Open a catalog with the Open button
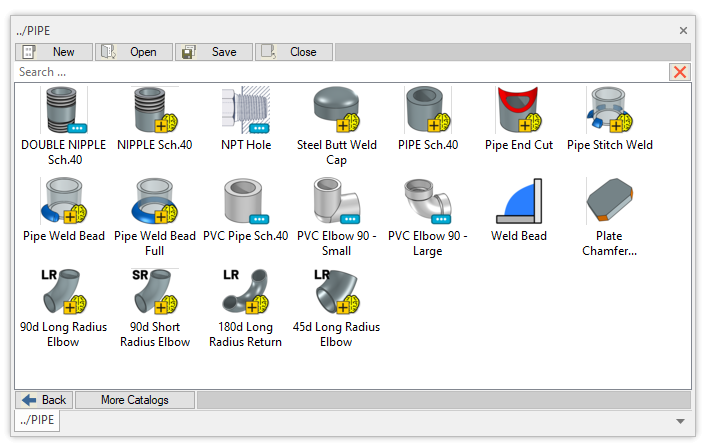 tap(134, 52)
